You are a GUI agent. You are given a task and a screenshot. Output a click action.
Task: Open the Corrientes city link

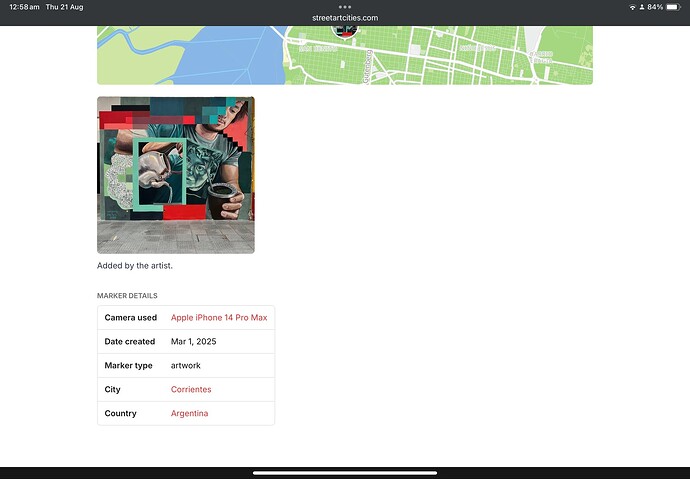coord(191,390)
